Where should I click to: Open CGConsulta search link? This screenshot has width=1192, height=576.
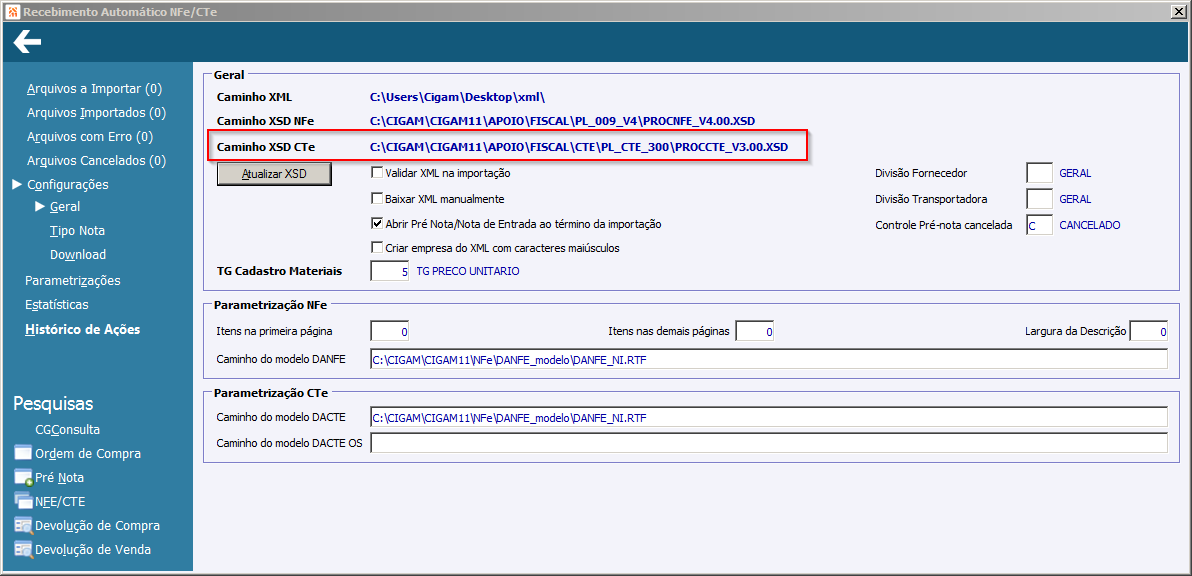point(68,429)
